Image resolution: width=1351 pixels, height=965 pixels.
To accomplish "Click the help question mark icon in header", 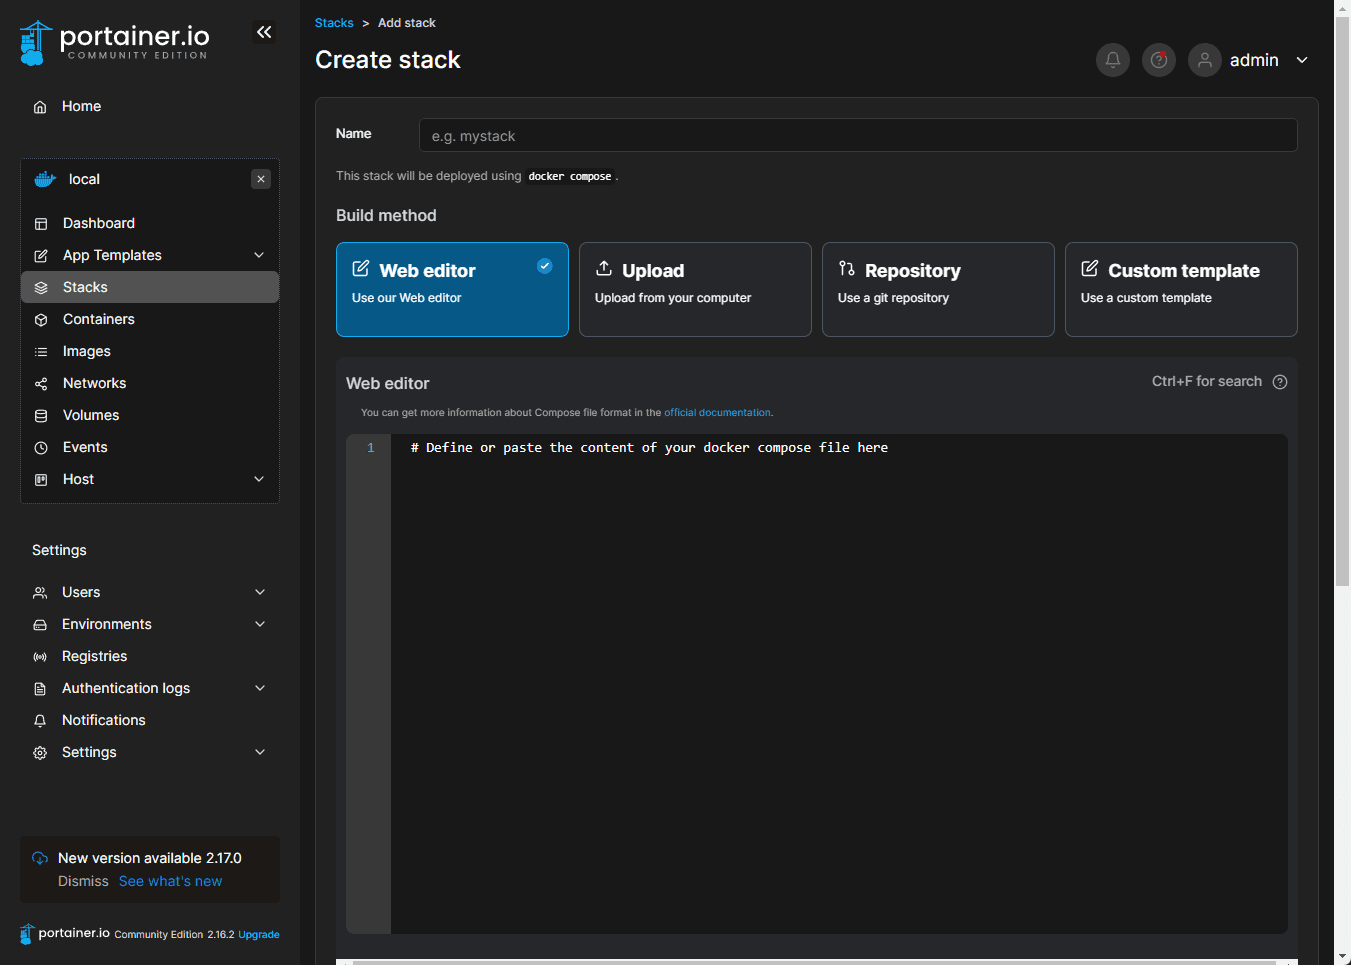I will click(x=1159, y=60).
